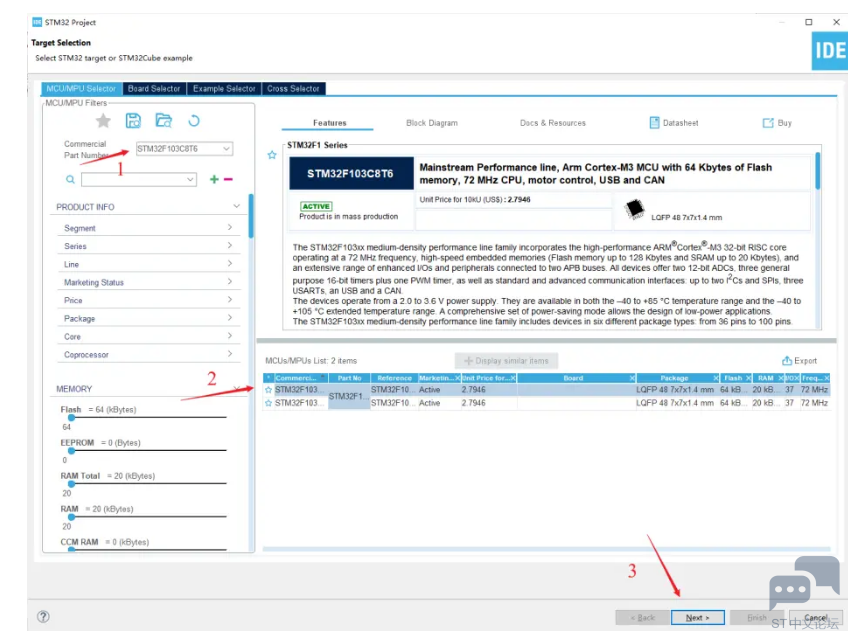Open the Features tab
This screenshot has width=848, height=639.
click(x=329, y=123)
